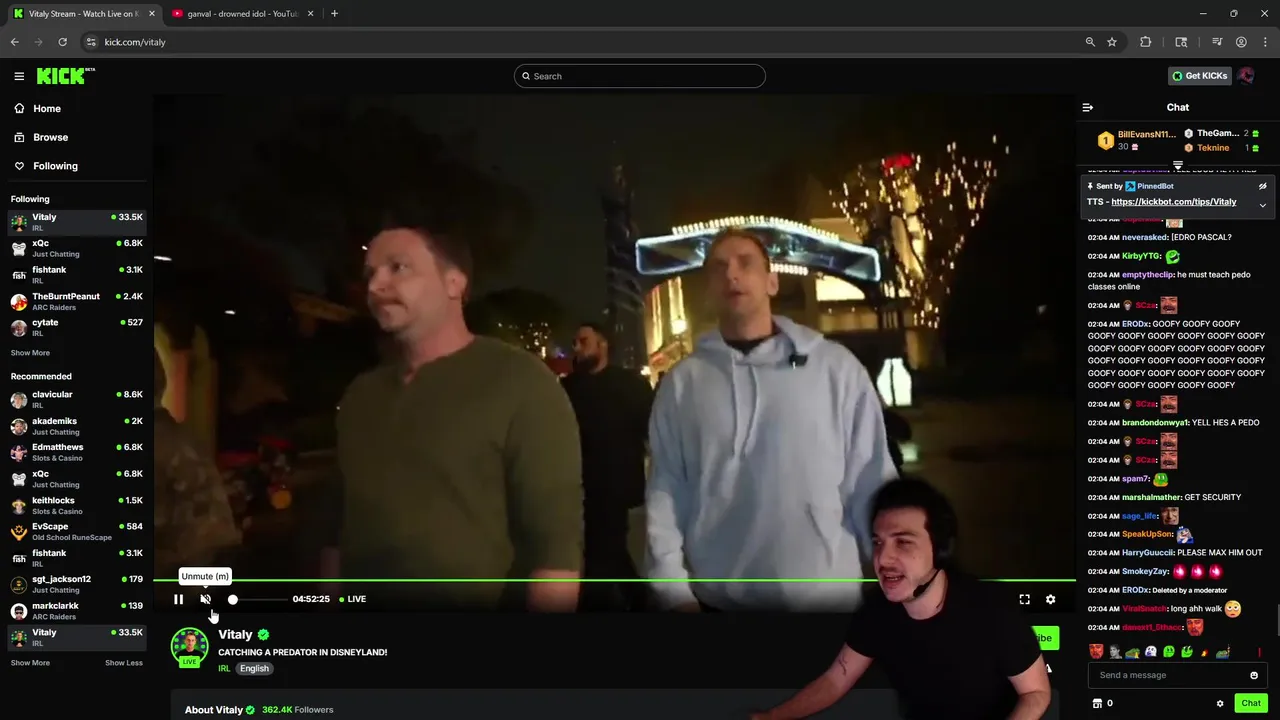Screen dimensions: 1280x720
Task: Click the IRL category link
Action: pos(224,668)
